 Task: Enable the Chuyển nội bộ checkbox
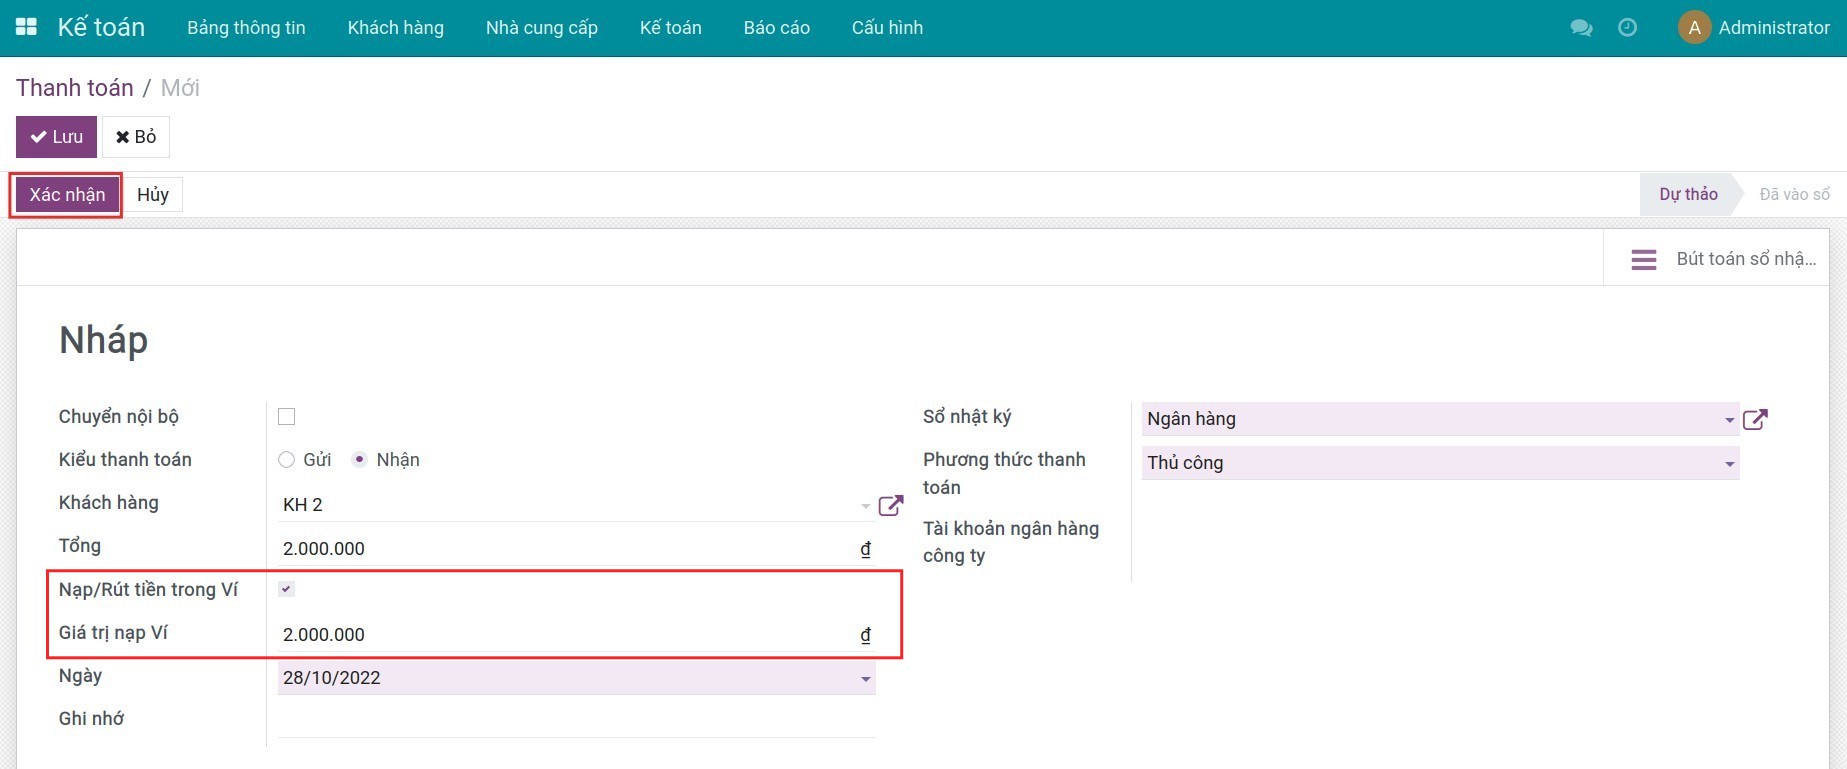point(287,417)
